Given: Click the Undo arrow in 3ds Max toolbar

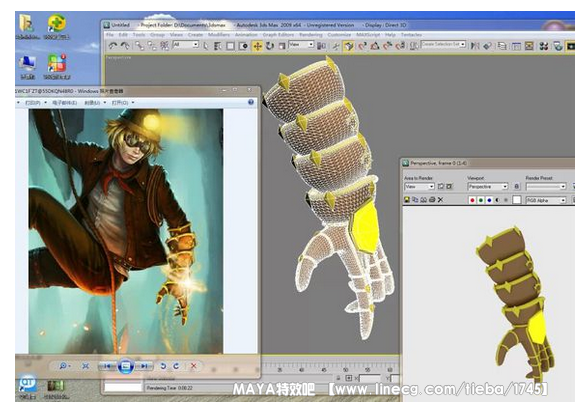Looking at the screenshot, I should (x=113, y=46).
